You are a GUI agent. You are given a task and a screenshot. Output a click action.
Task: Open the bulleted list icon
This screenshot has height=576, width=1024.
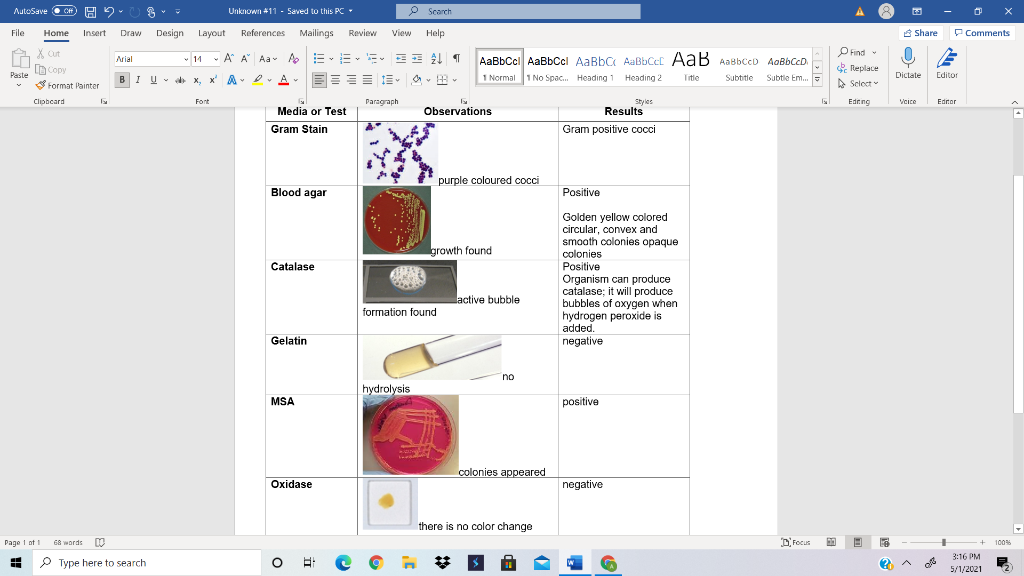coord(321,56)
